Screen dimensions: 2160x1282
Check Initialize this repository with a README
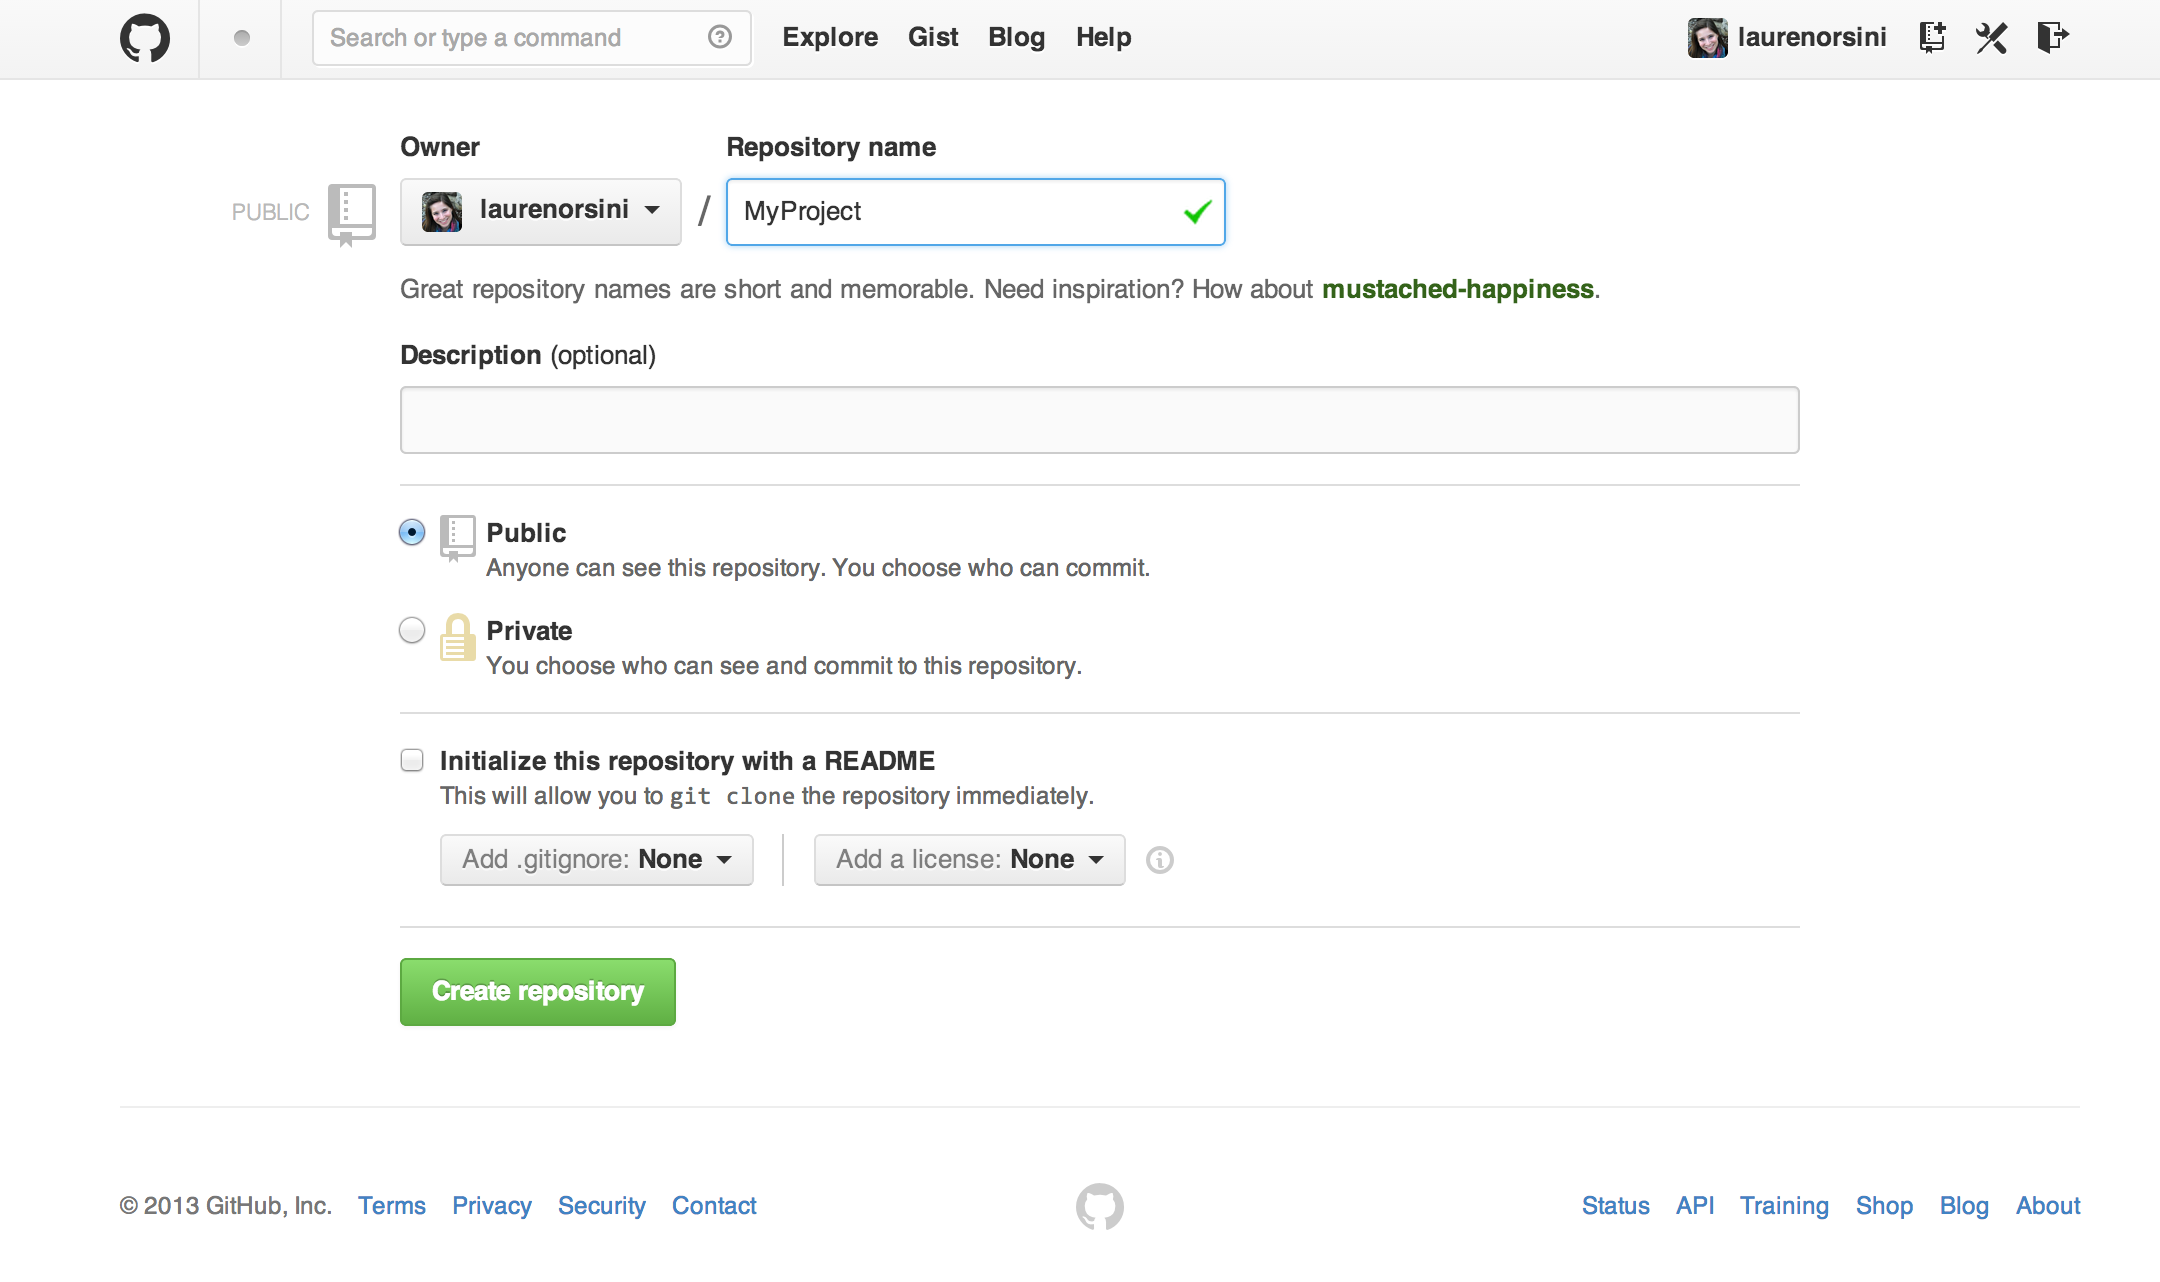(412, 760)
